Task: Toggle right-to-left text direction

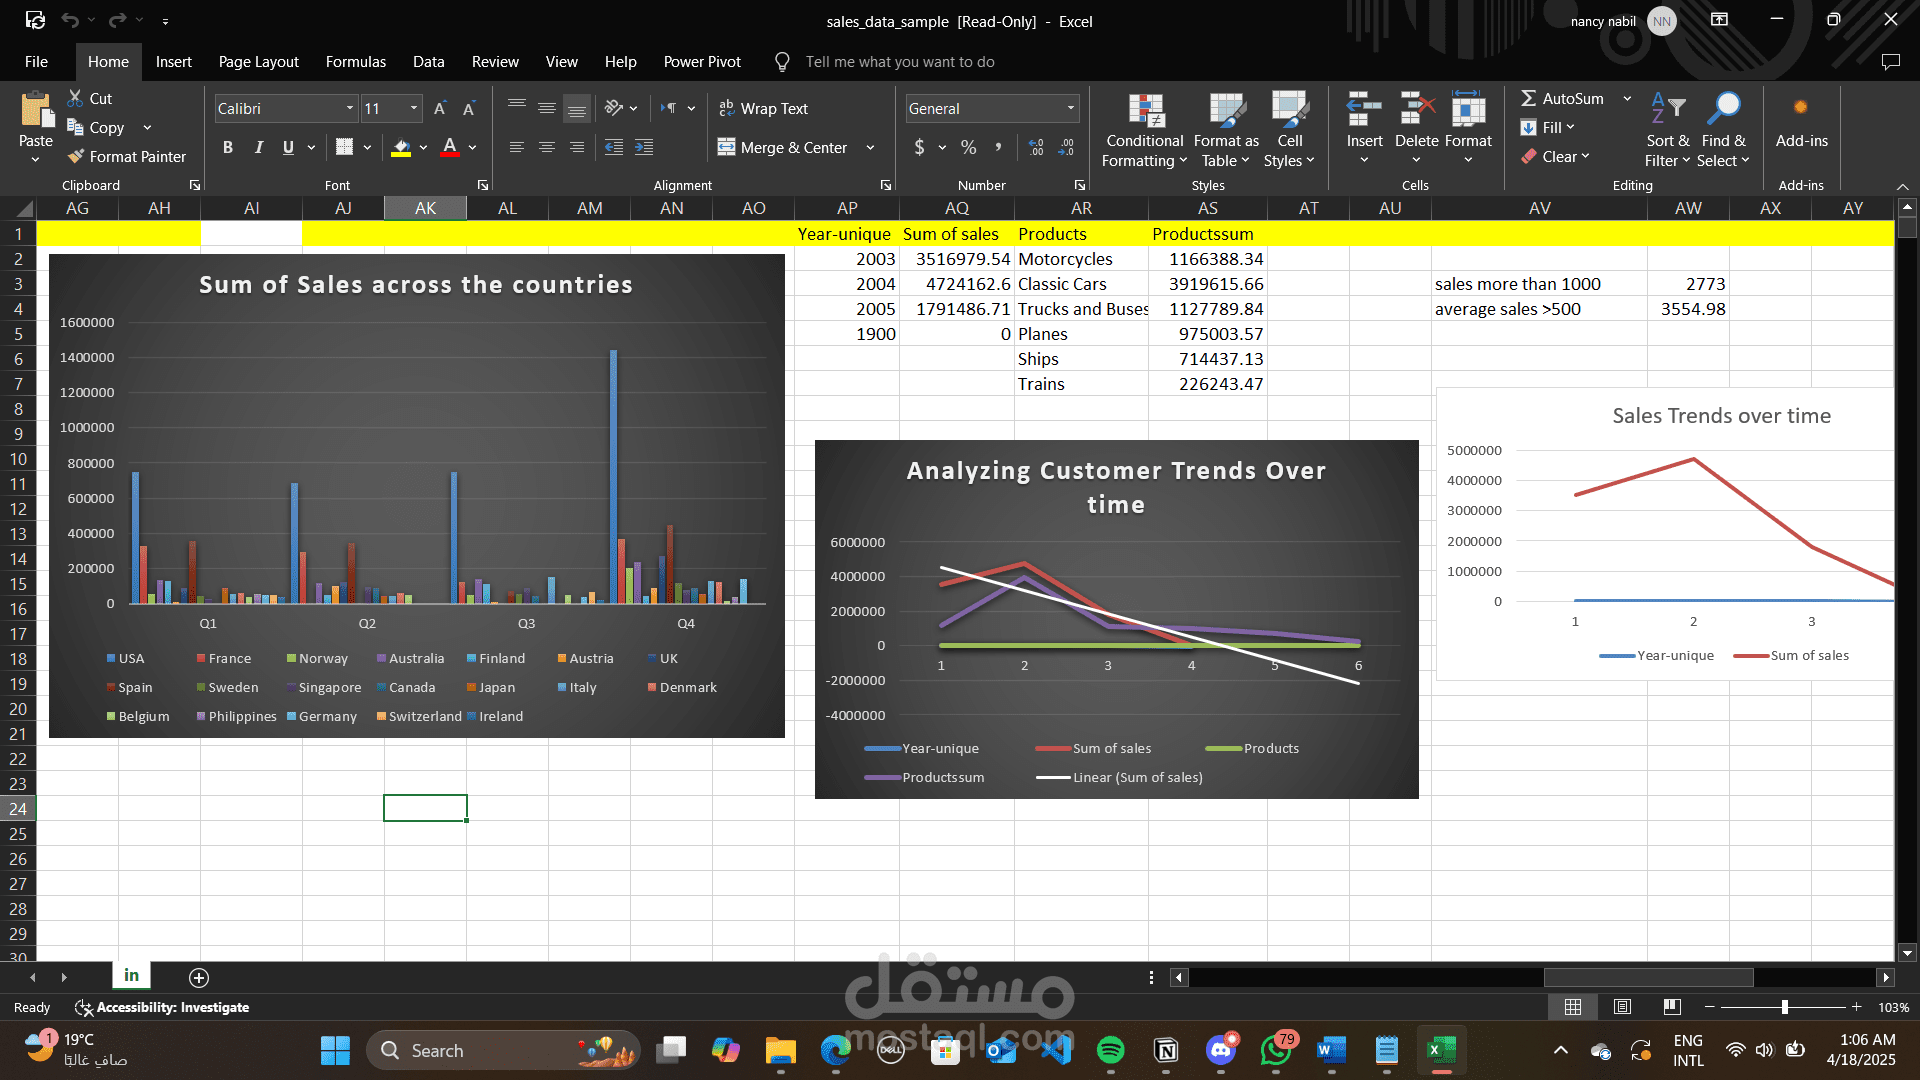Action: tap(668, 108)
